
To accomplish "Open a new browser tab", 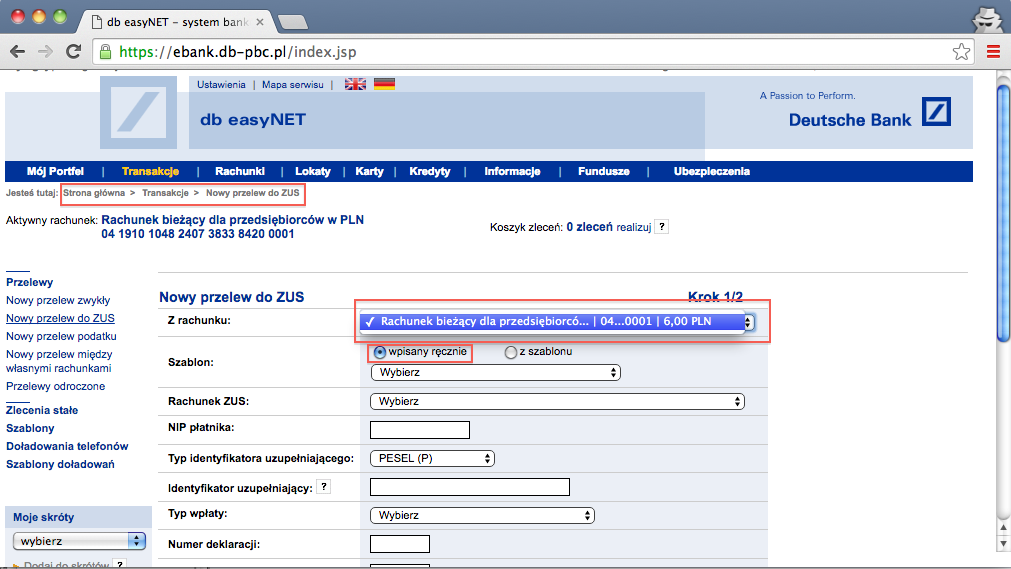I will pyautogui.click(x=293, y=23).
